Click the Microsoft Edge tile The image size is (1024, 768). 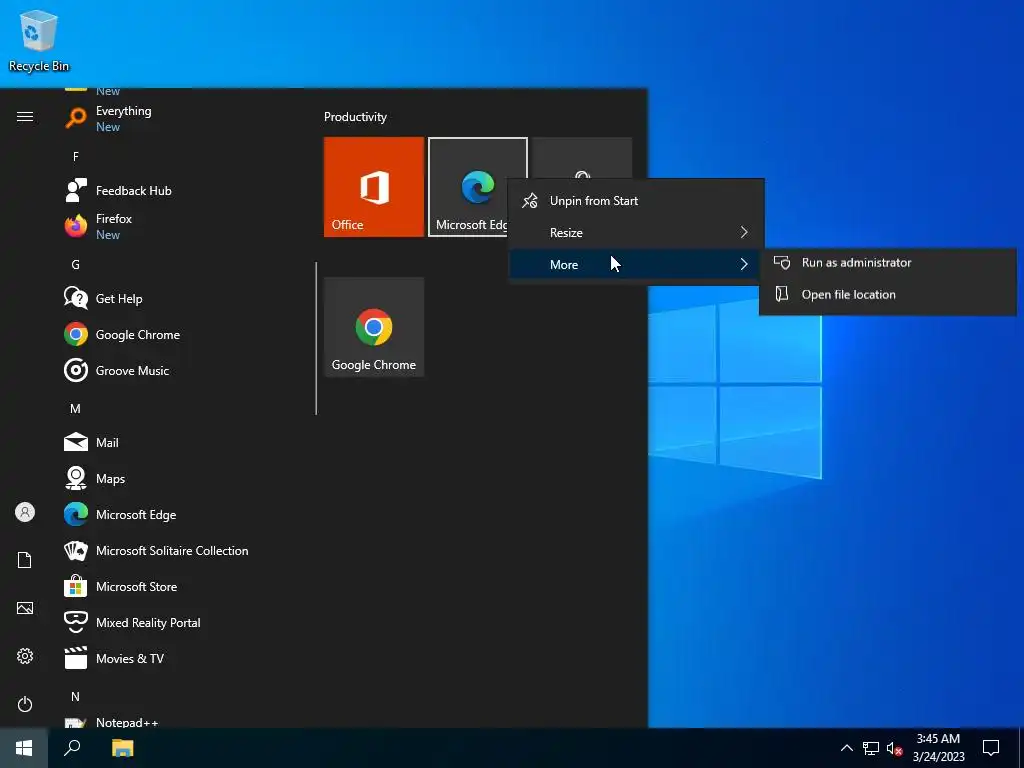(x=477, y=187)
